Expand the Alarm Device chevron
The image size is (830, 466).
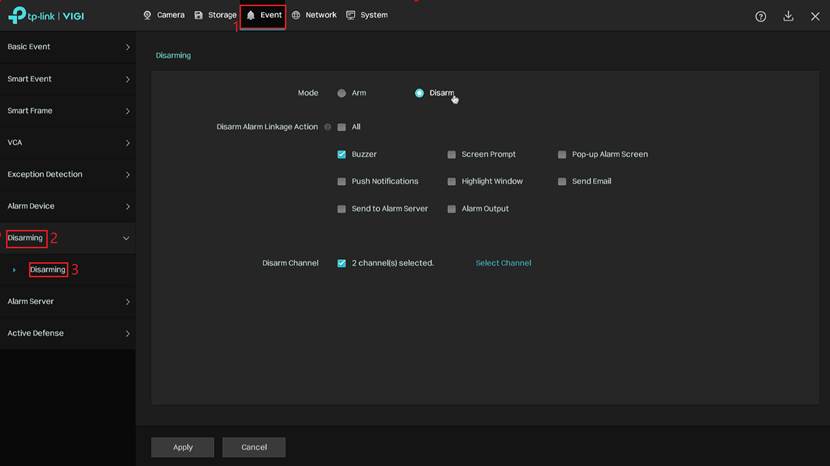pos(128,207)
